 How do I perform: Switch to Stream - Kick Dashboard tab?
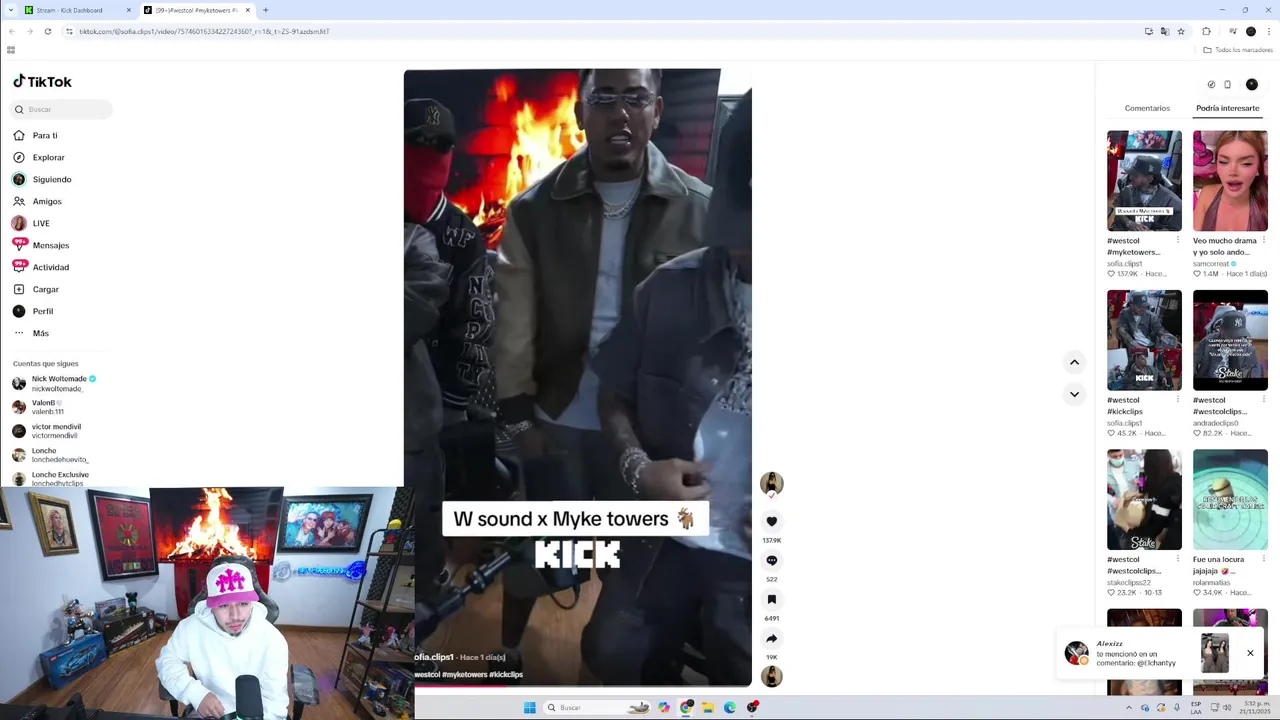(x=72, y=10)
